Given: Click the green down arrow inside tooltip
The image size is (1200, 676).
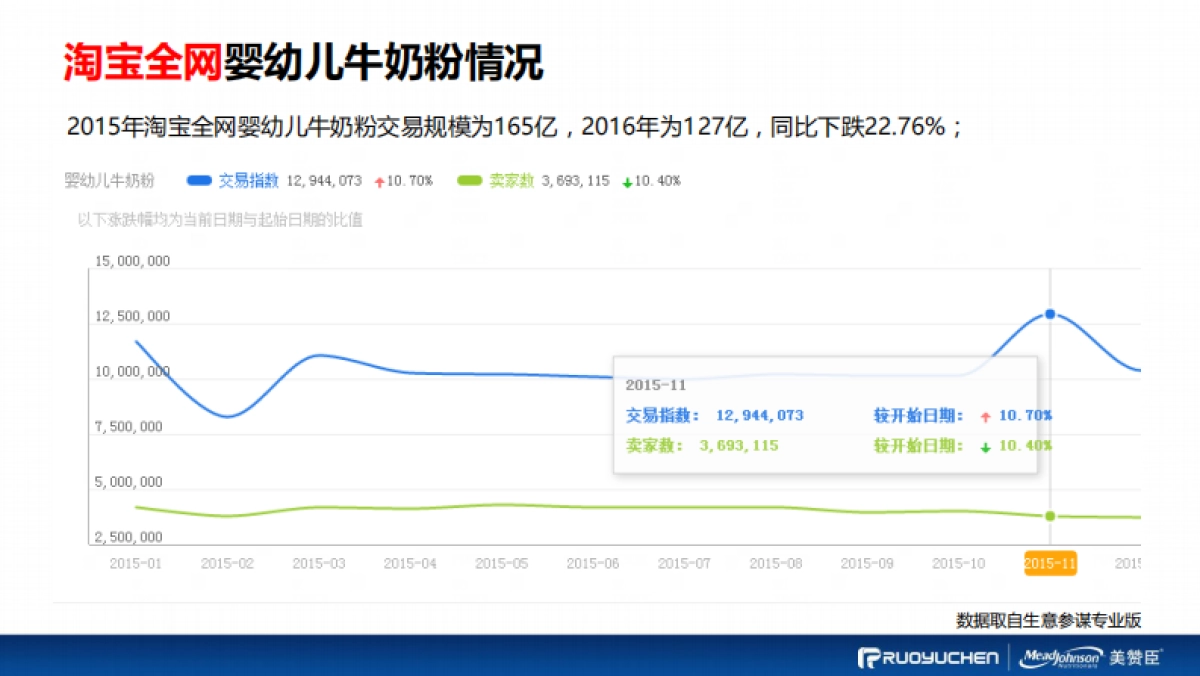Looking at the screenshot, I should click(985, 447).
